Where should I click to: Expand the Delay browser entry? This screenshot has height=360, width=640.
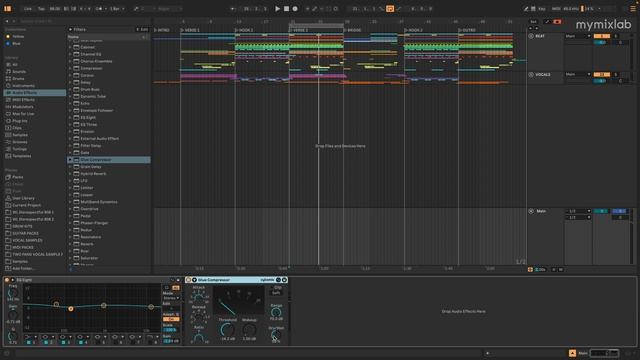click(70, 82)
